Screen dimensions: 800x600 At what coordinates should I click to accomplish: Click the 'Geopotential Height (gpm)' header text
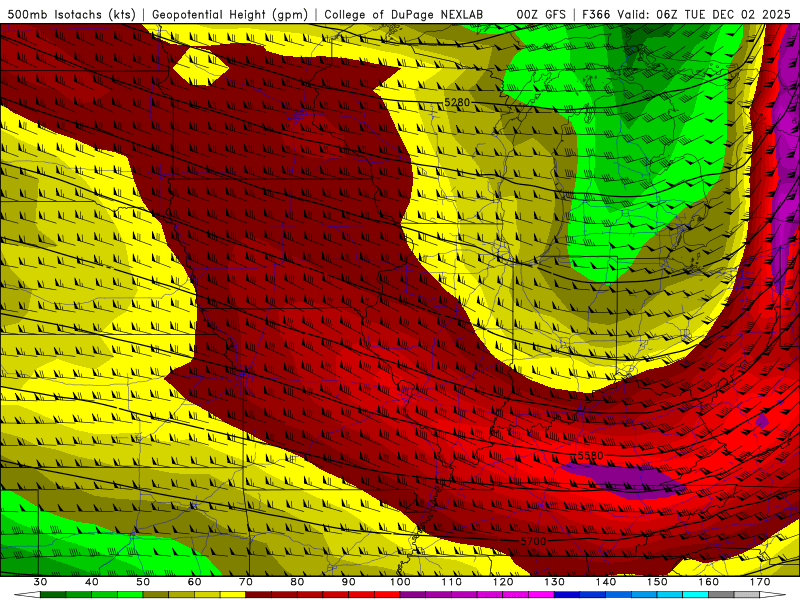pyautogui.click(x=230, y=15)
